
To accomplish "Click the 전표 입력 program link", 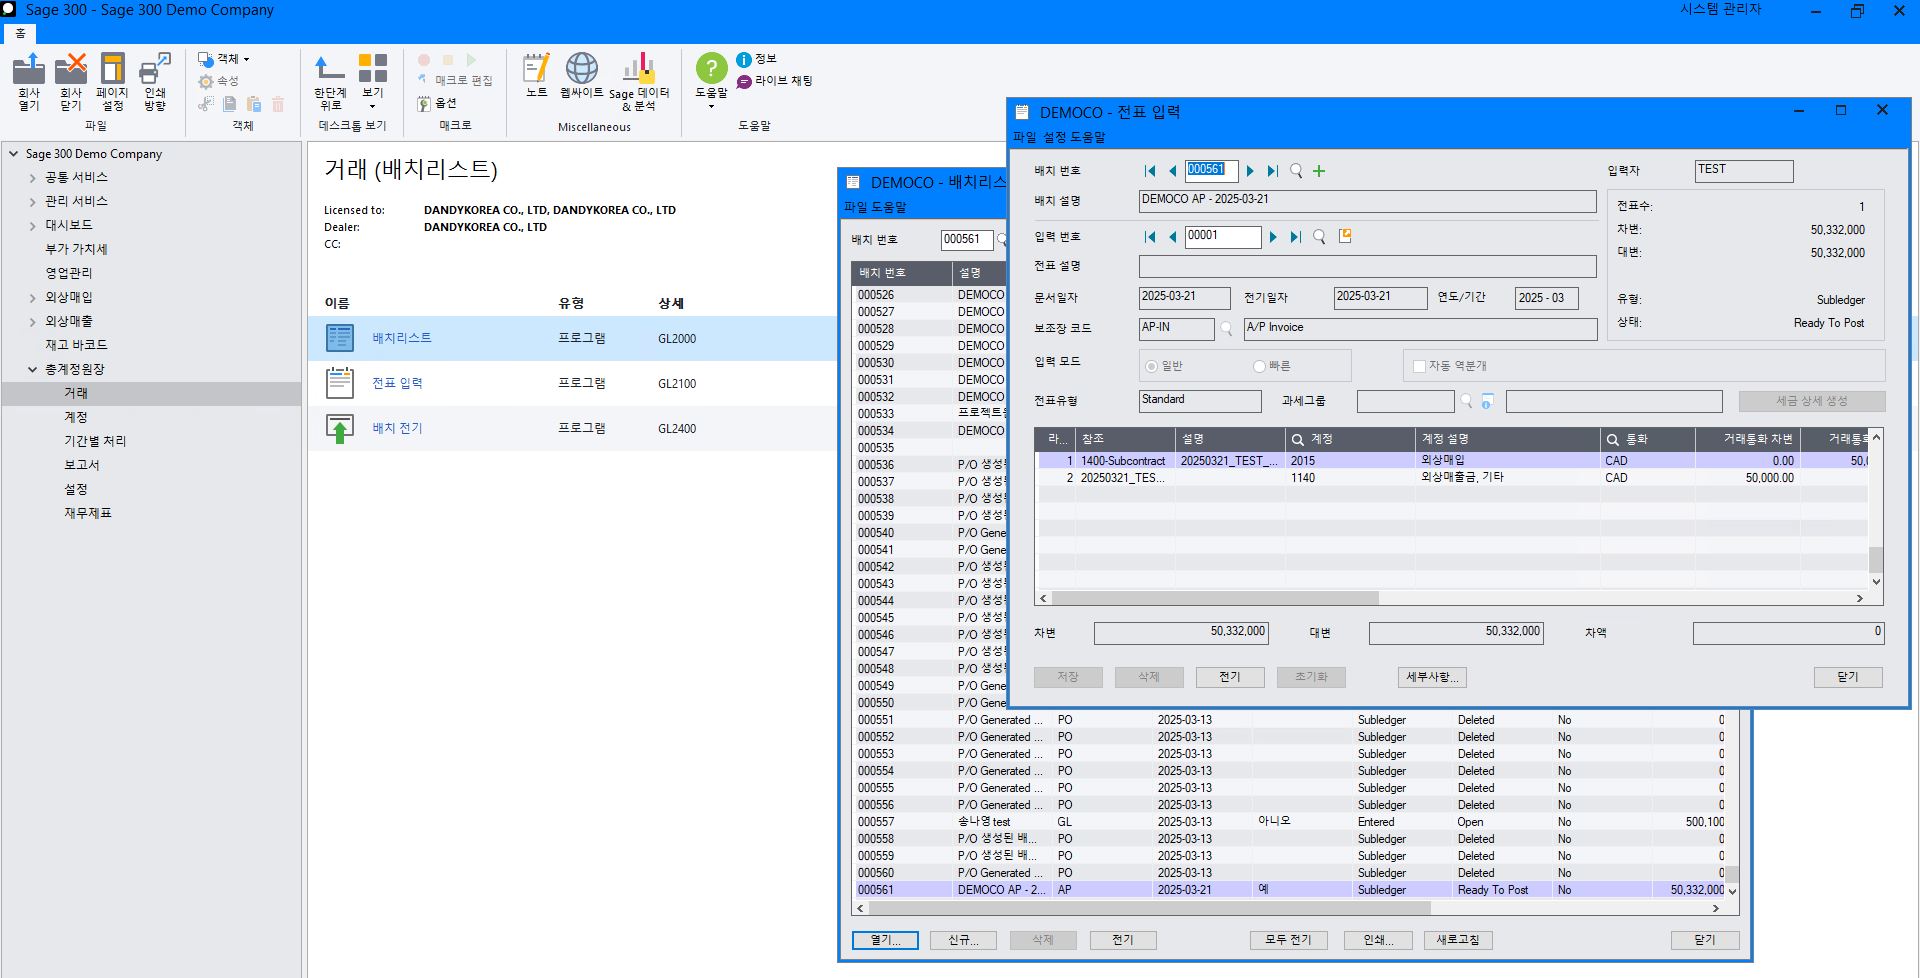I will [397, 383].
